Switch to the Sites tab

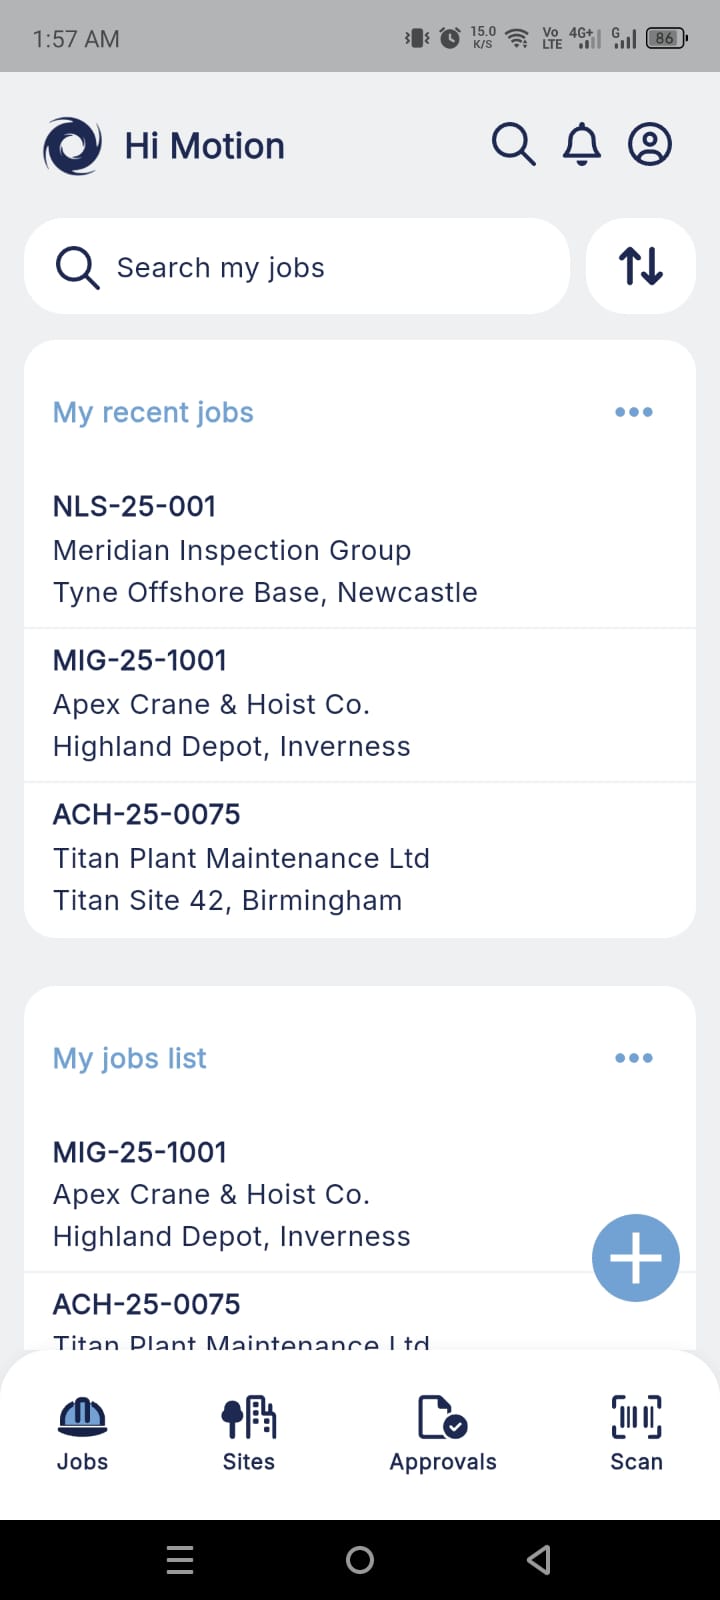click(248, 1433)
